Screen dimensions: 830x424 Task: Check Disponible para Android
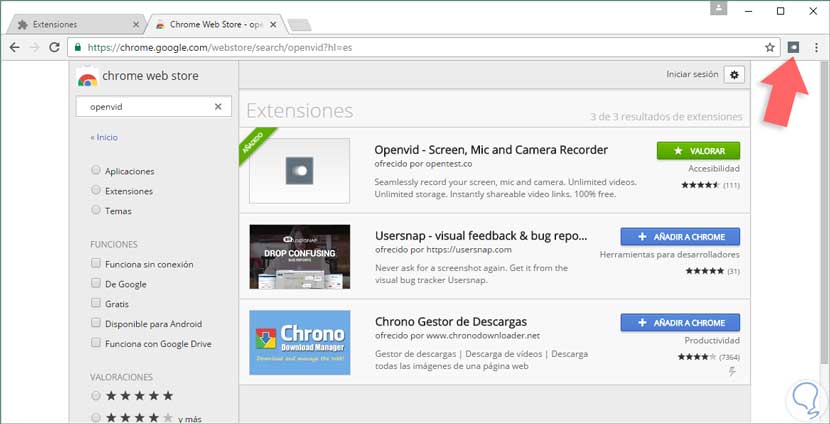96,323
